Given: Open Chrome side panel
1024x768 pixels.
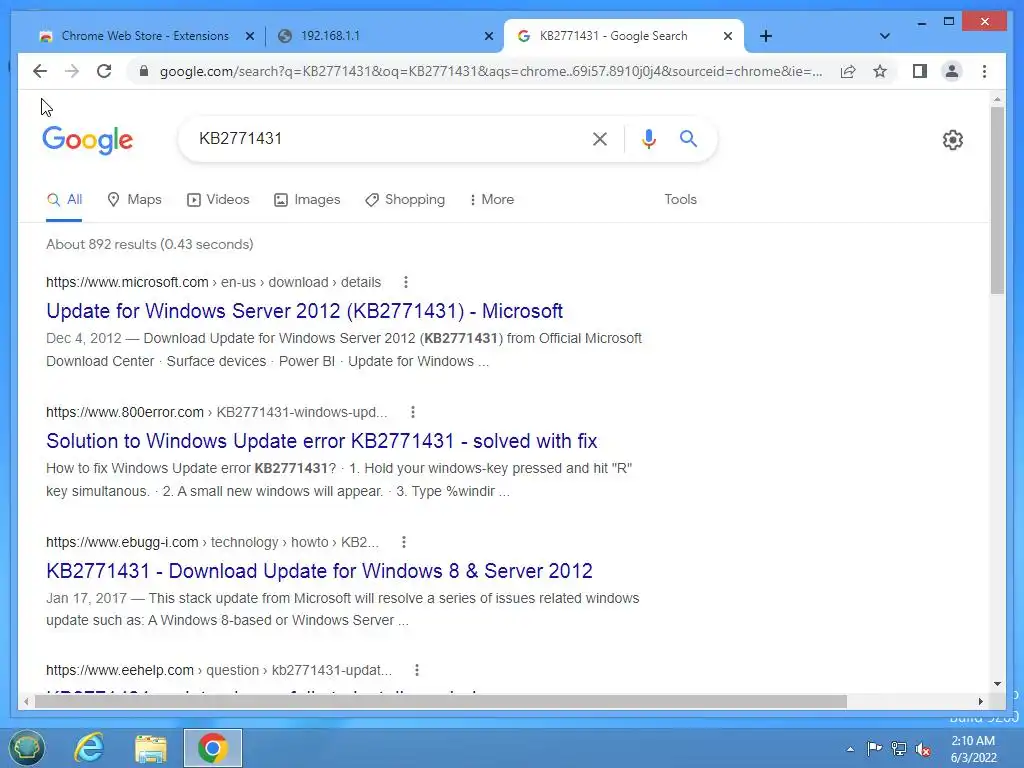Looking at the screenshot, I should click(x=920, y=71).
